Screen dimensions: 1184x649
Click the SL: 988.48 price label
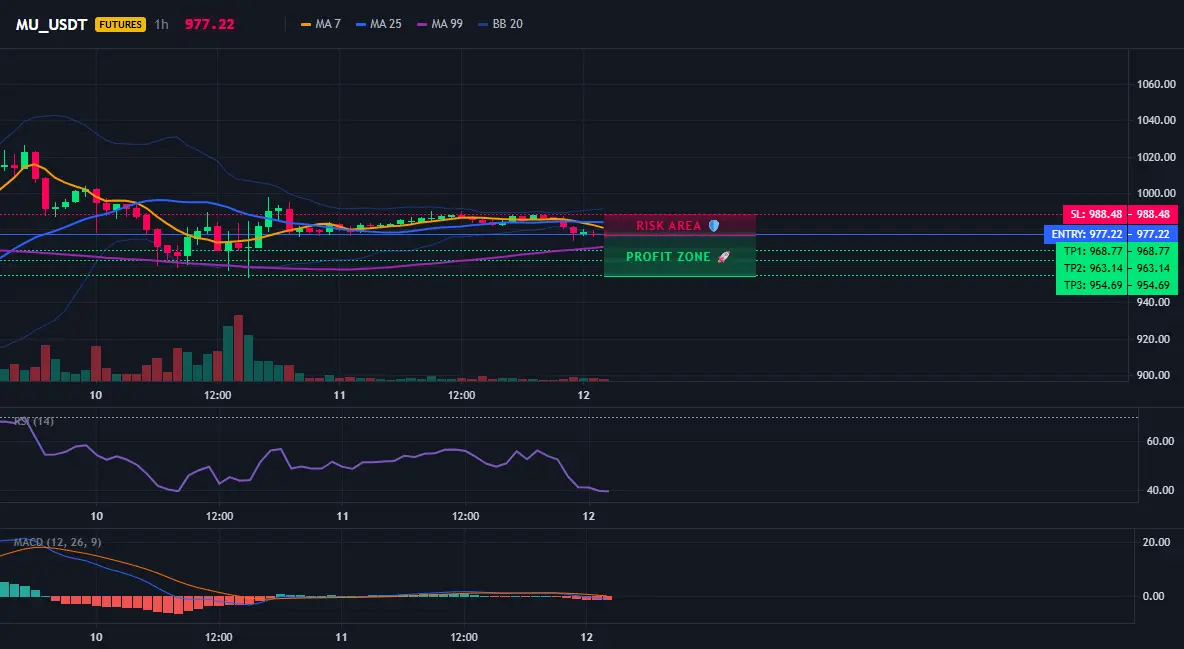pos(1095,215)
